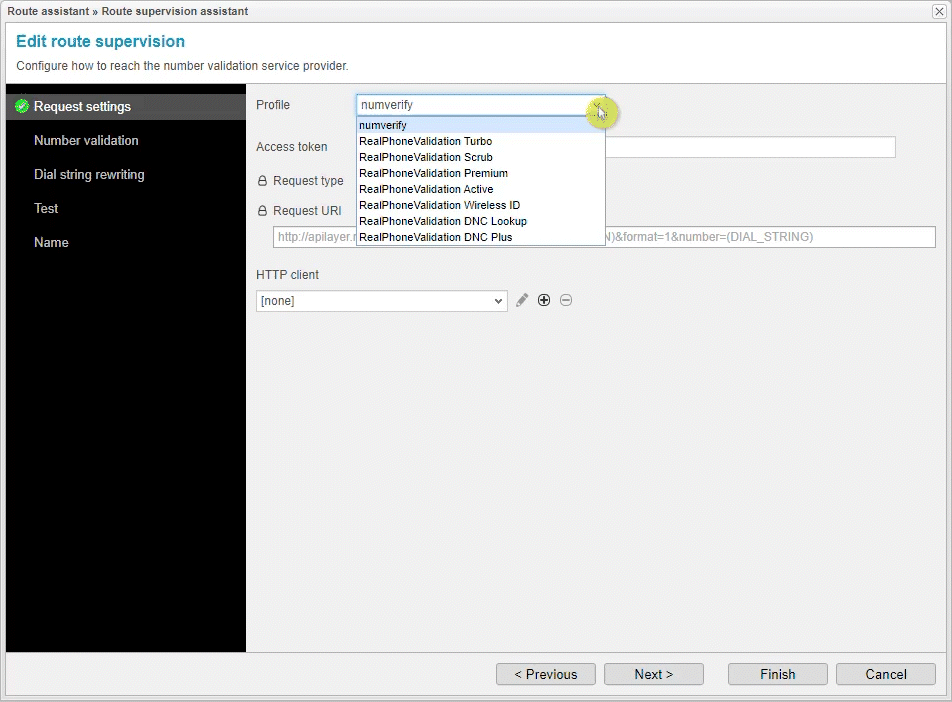This screenshot has width=952, height=702.
Task: Choose RealPhoneValidation DNC Lookup profile
Action: 480,221
